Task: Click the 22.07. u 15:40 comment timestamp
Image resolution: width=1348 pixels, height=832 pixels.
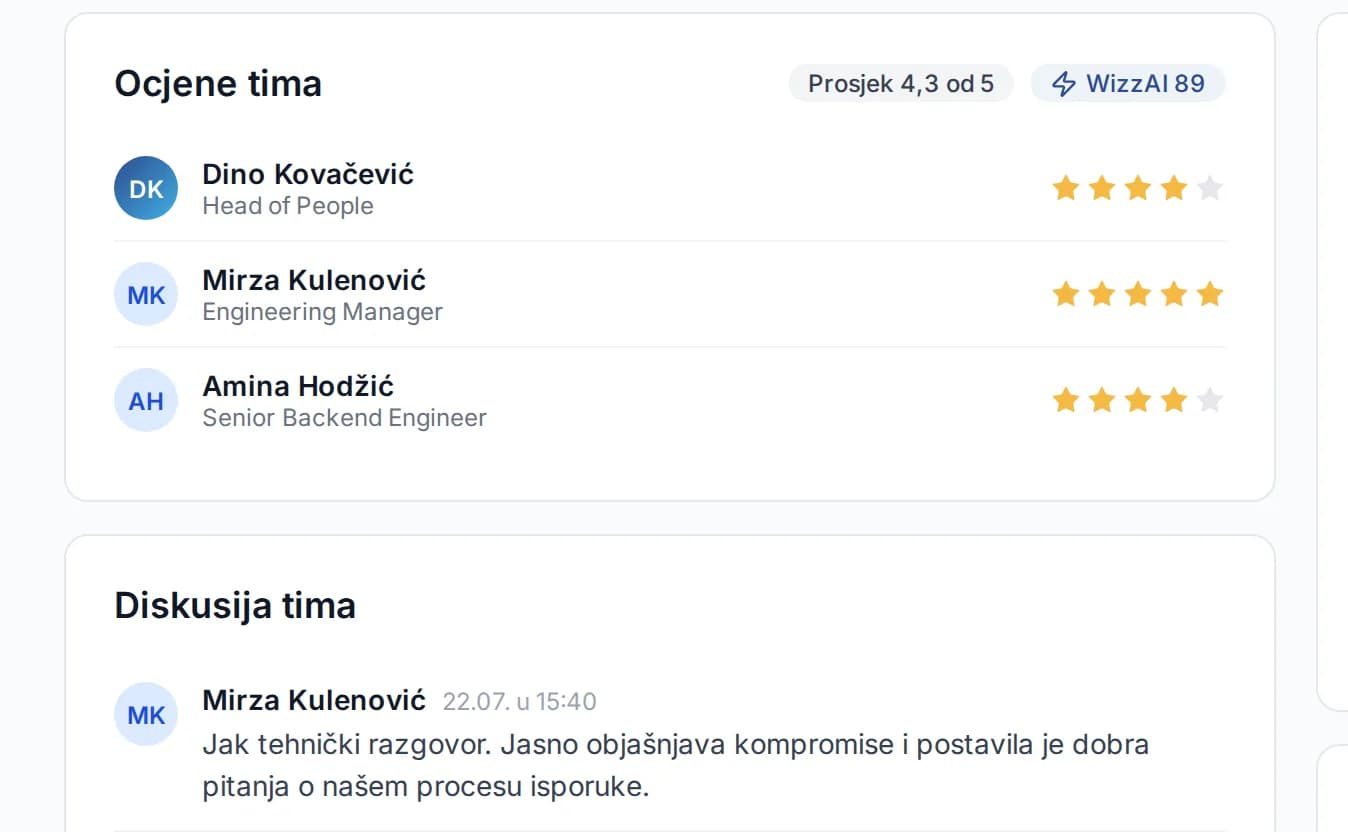Action: [x=519, y=702]
